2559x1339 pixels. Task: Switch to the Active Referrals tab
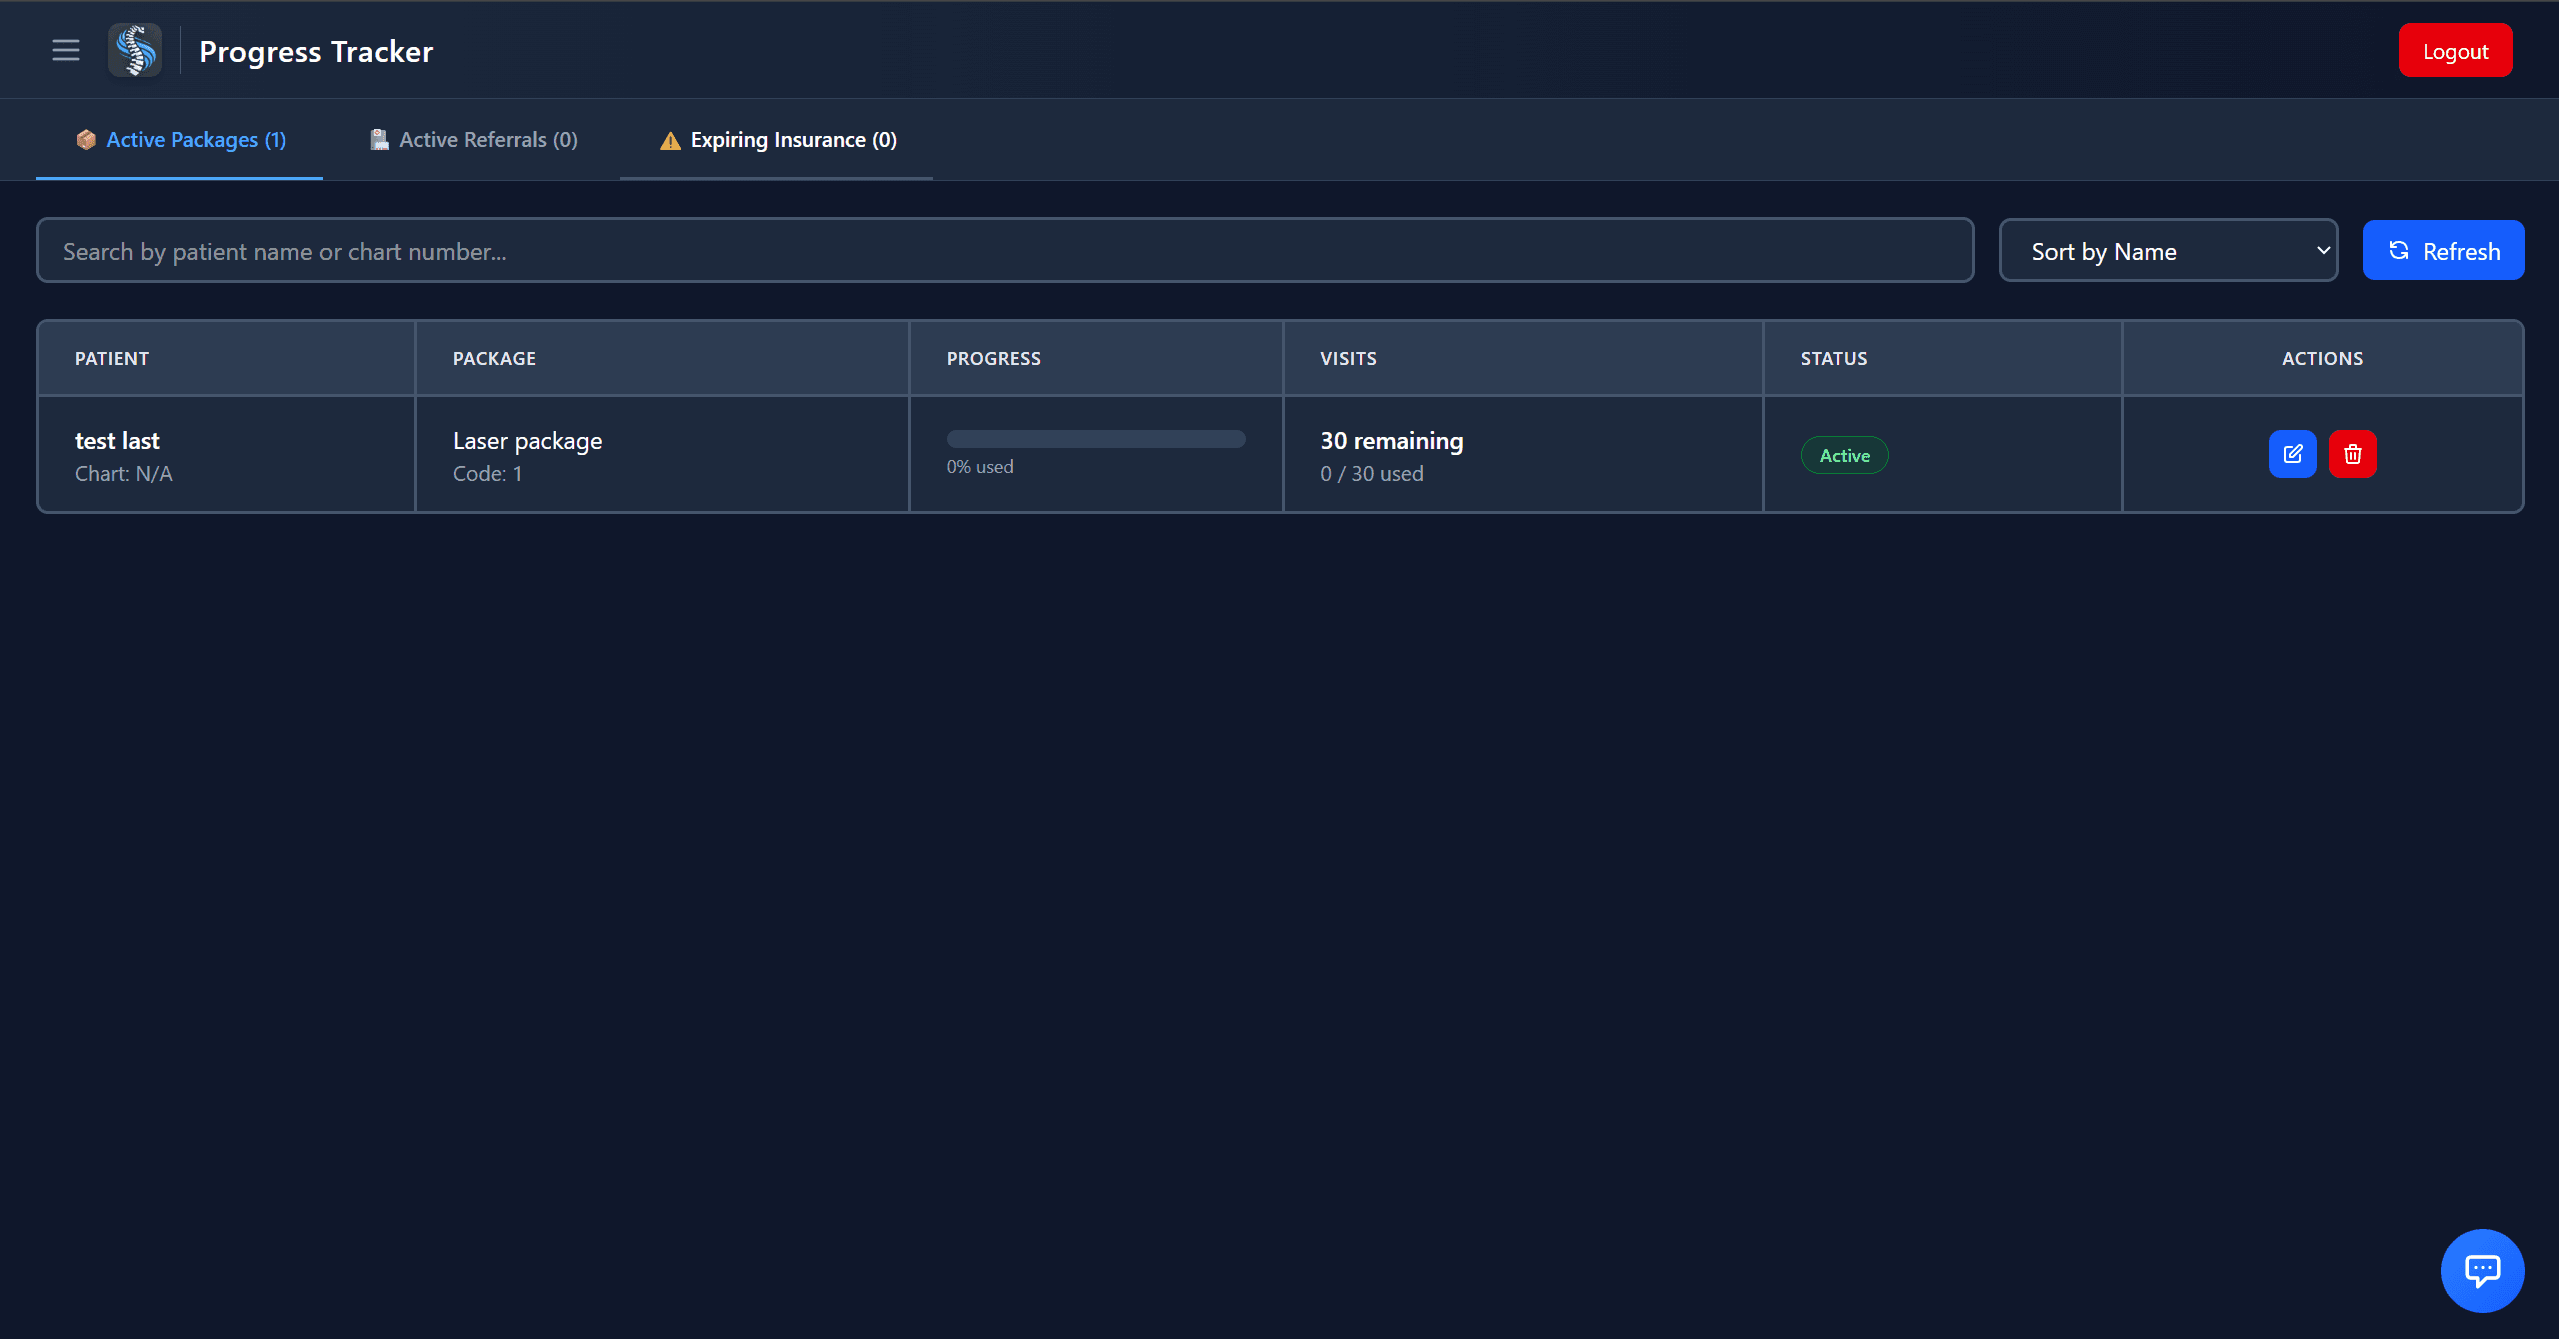coord(473,139)
